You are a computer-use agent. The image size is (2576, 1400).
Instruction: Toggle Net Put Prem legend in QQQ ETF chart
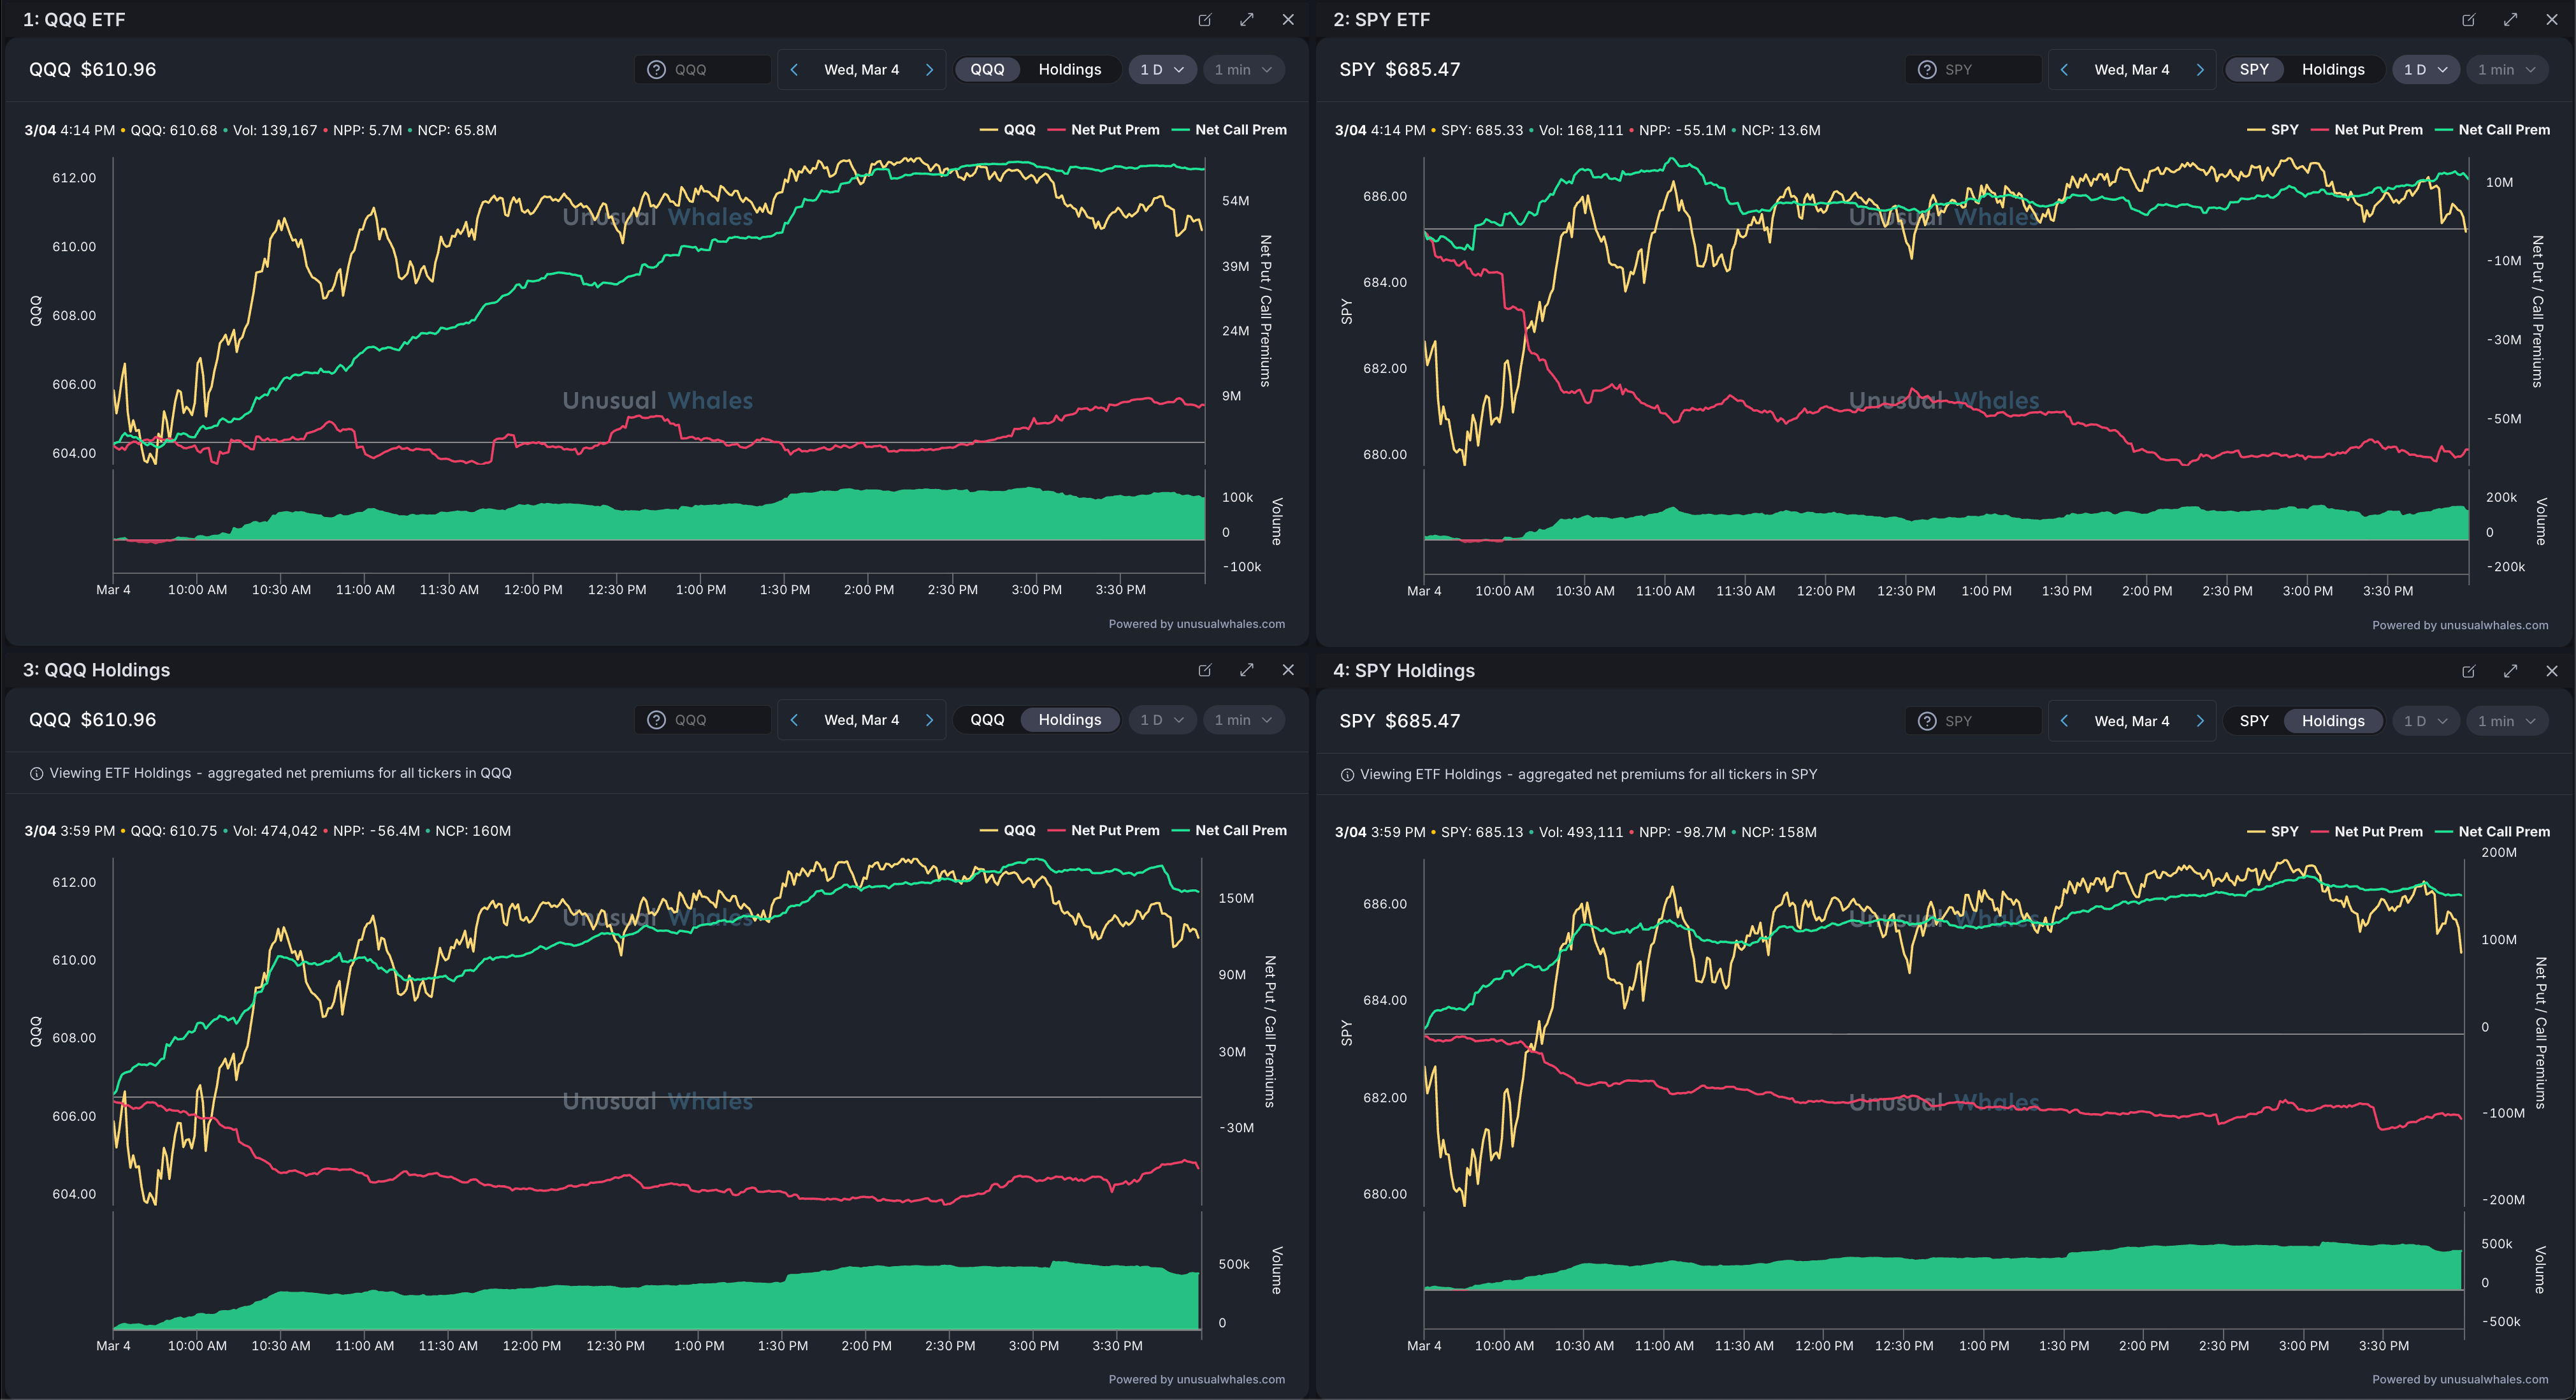pos(1114,130)
